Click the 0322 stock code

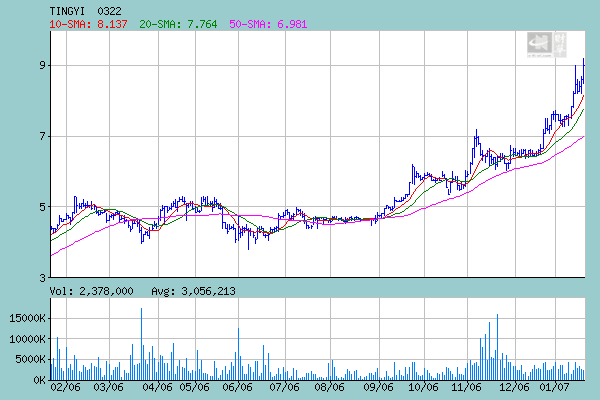109,11
